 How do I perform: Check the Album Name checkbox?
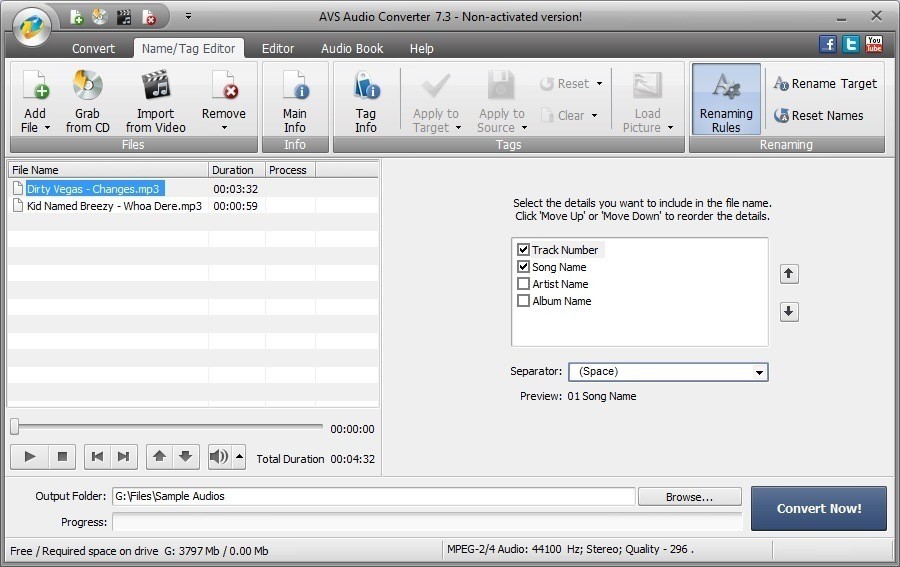tap(523, 301)
